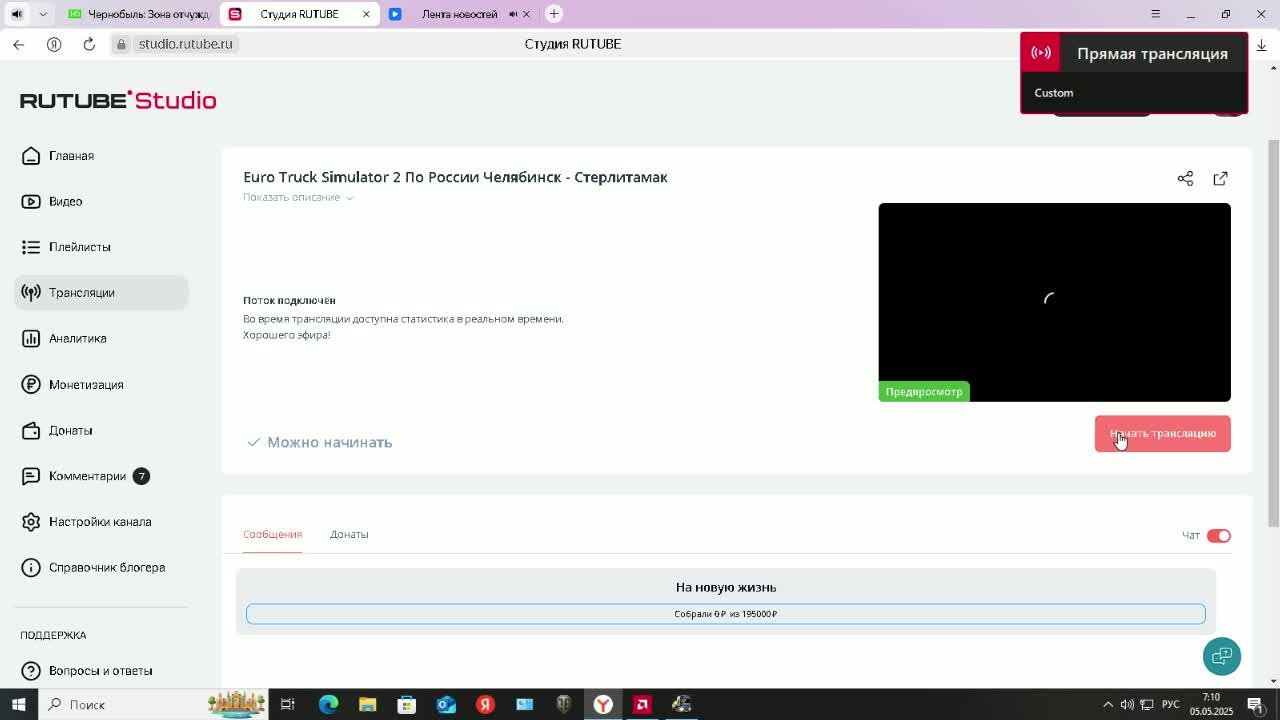The width and height of the screenshot is (1280, 720).
Task: Open File Explorer from taskbar
Action: [367, 705]
